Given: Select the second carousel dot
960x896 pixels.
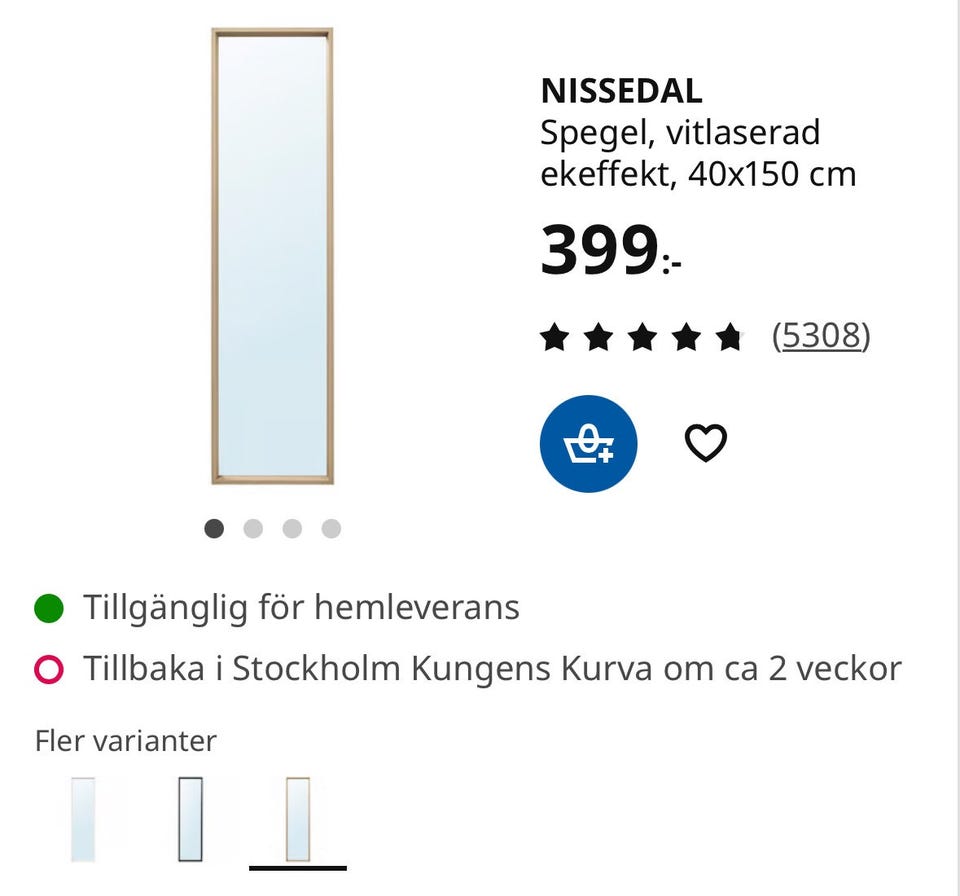Looking at the screenshot, I should coord(252,528).
